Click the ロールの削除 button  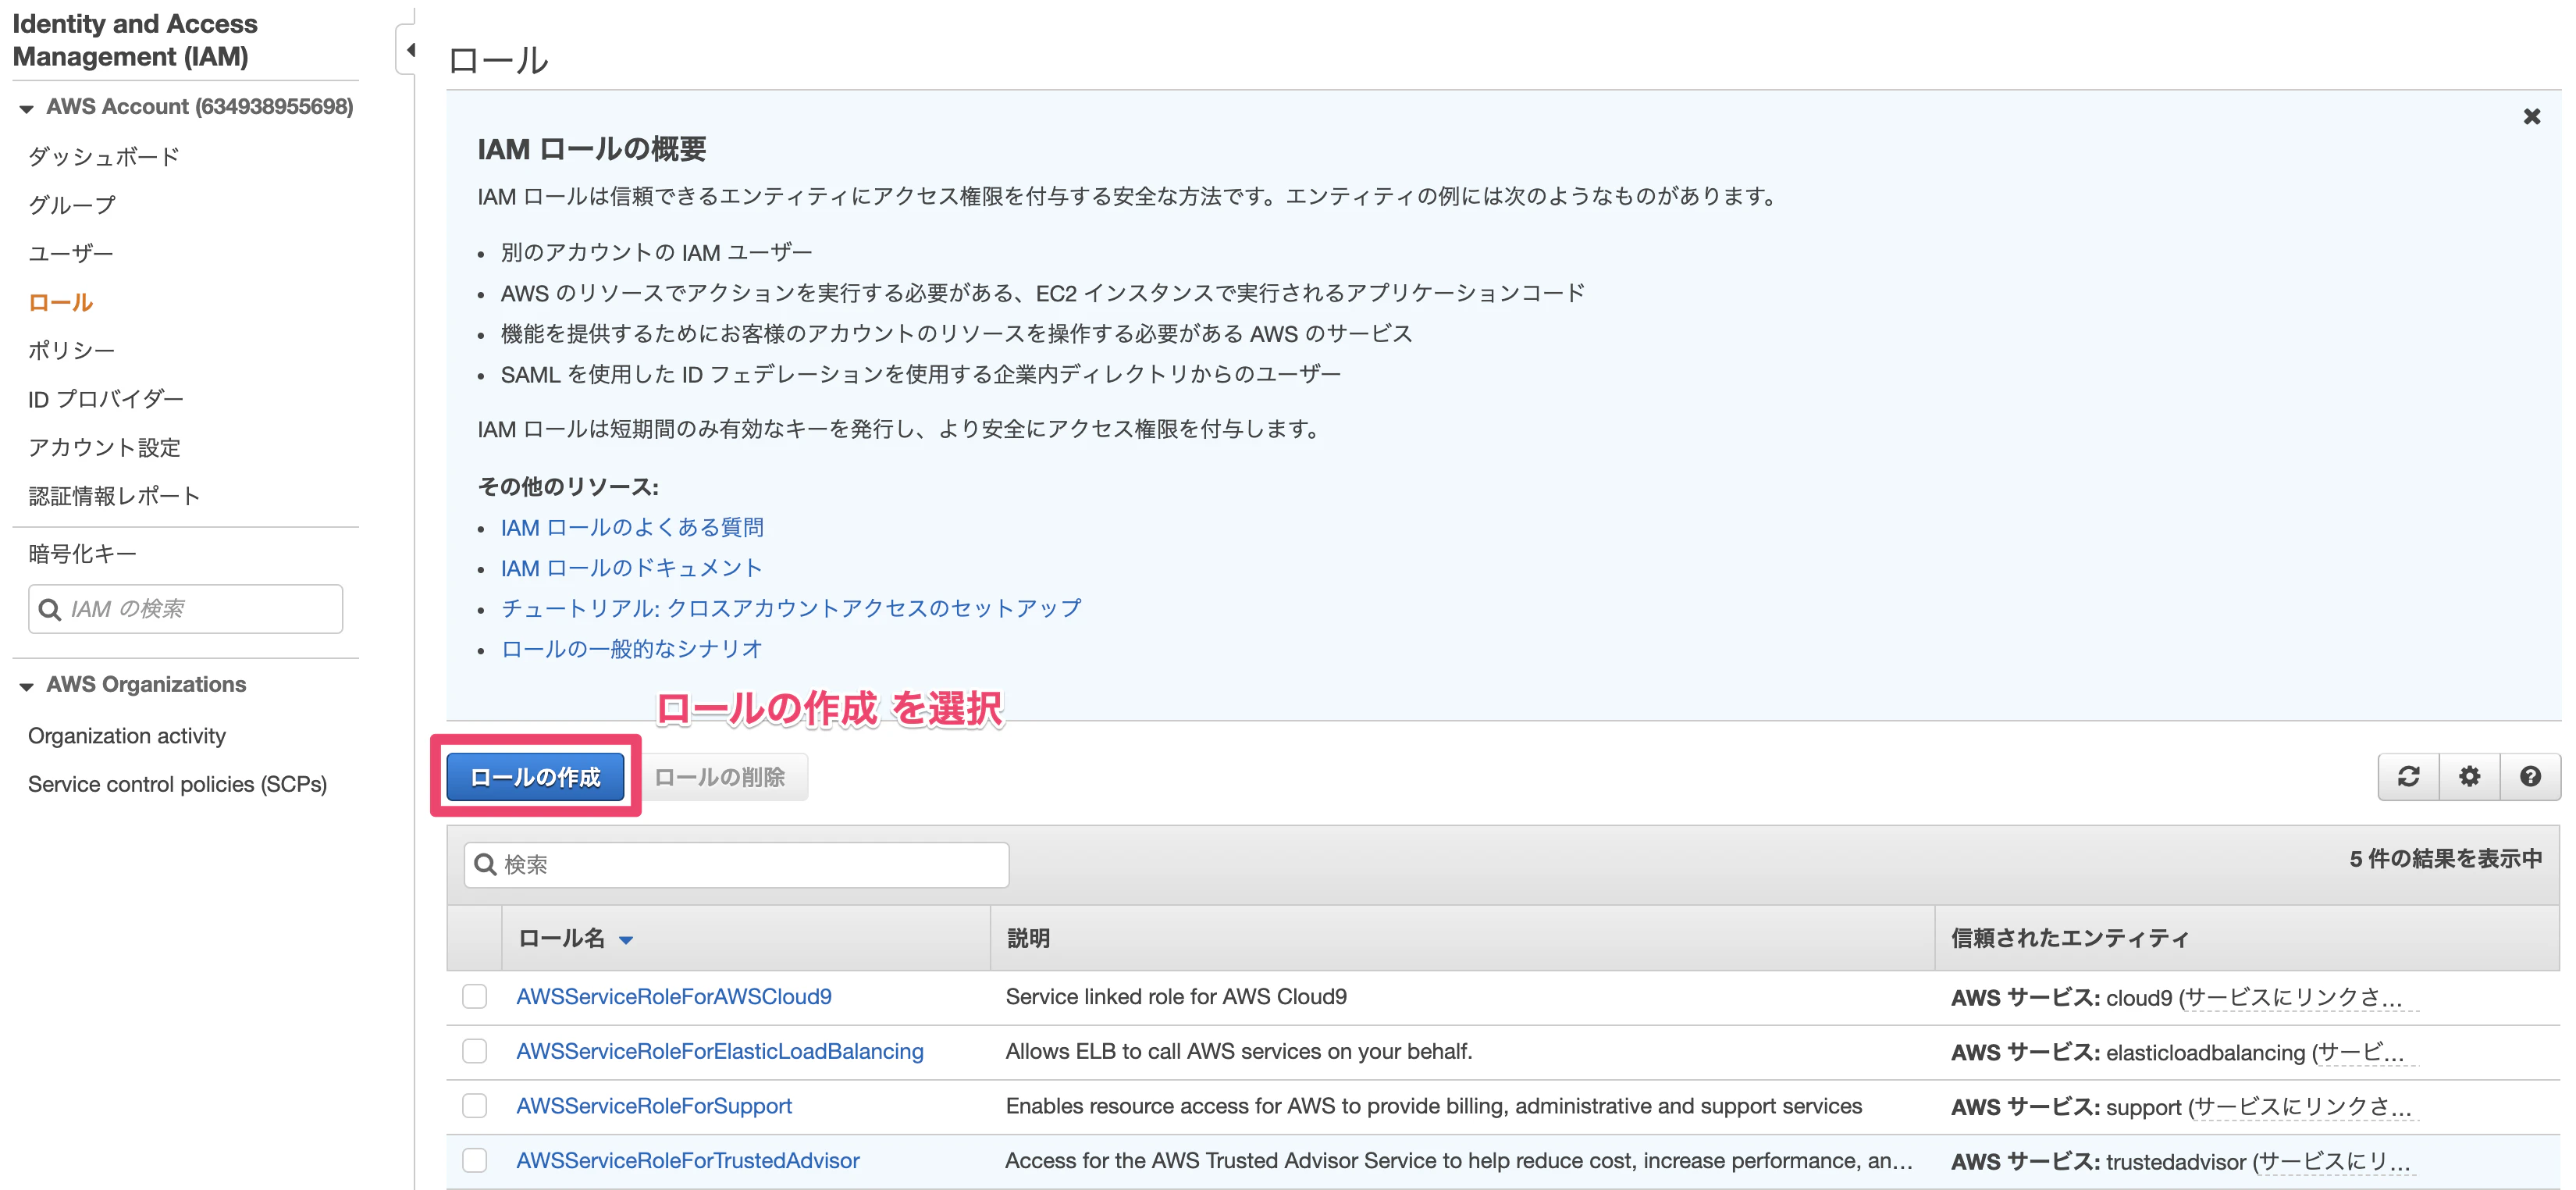tap(720, 777)
